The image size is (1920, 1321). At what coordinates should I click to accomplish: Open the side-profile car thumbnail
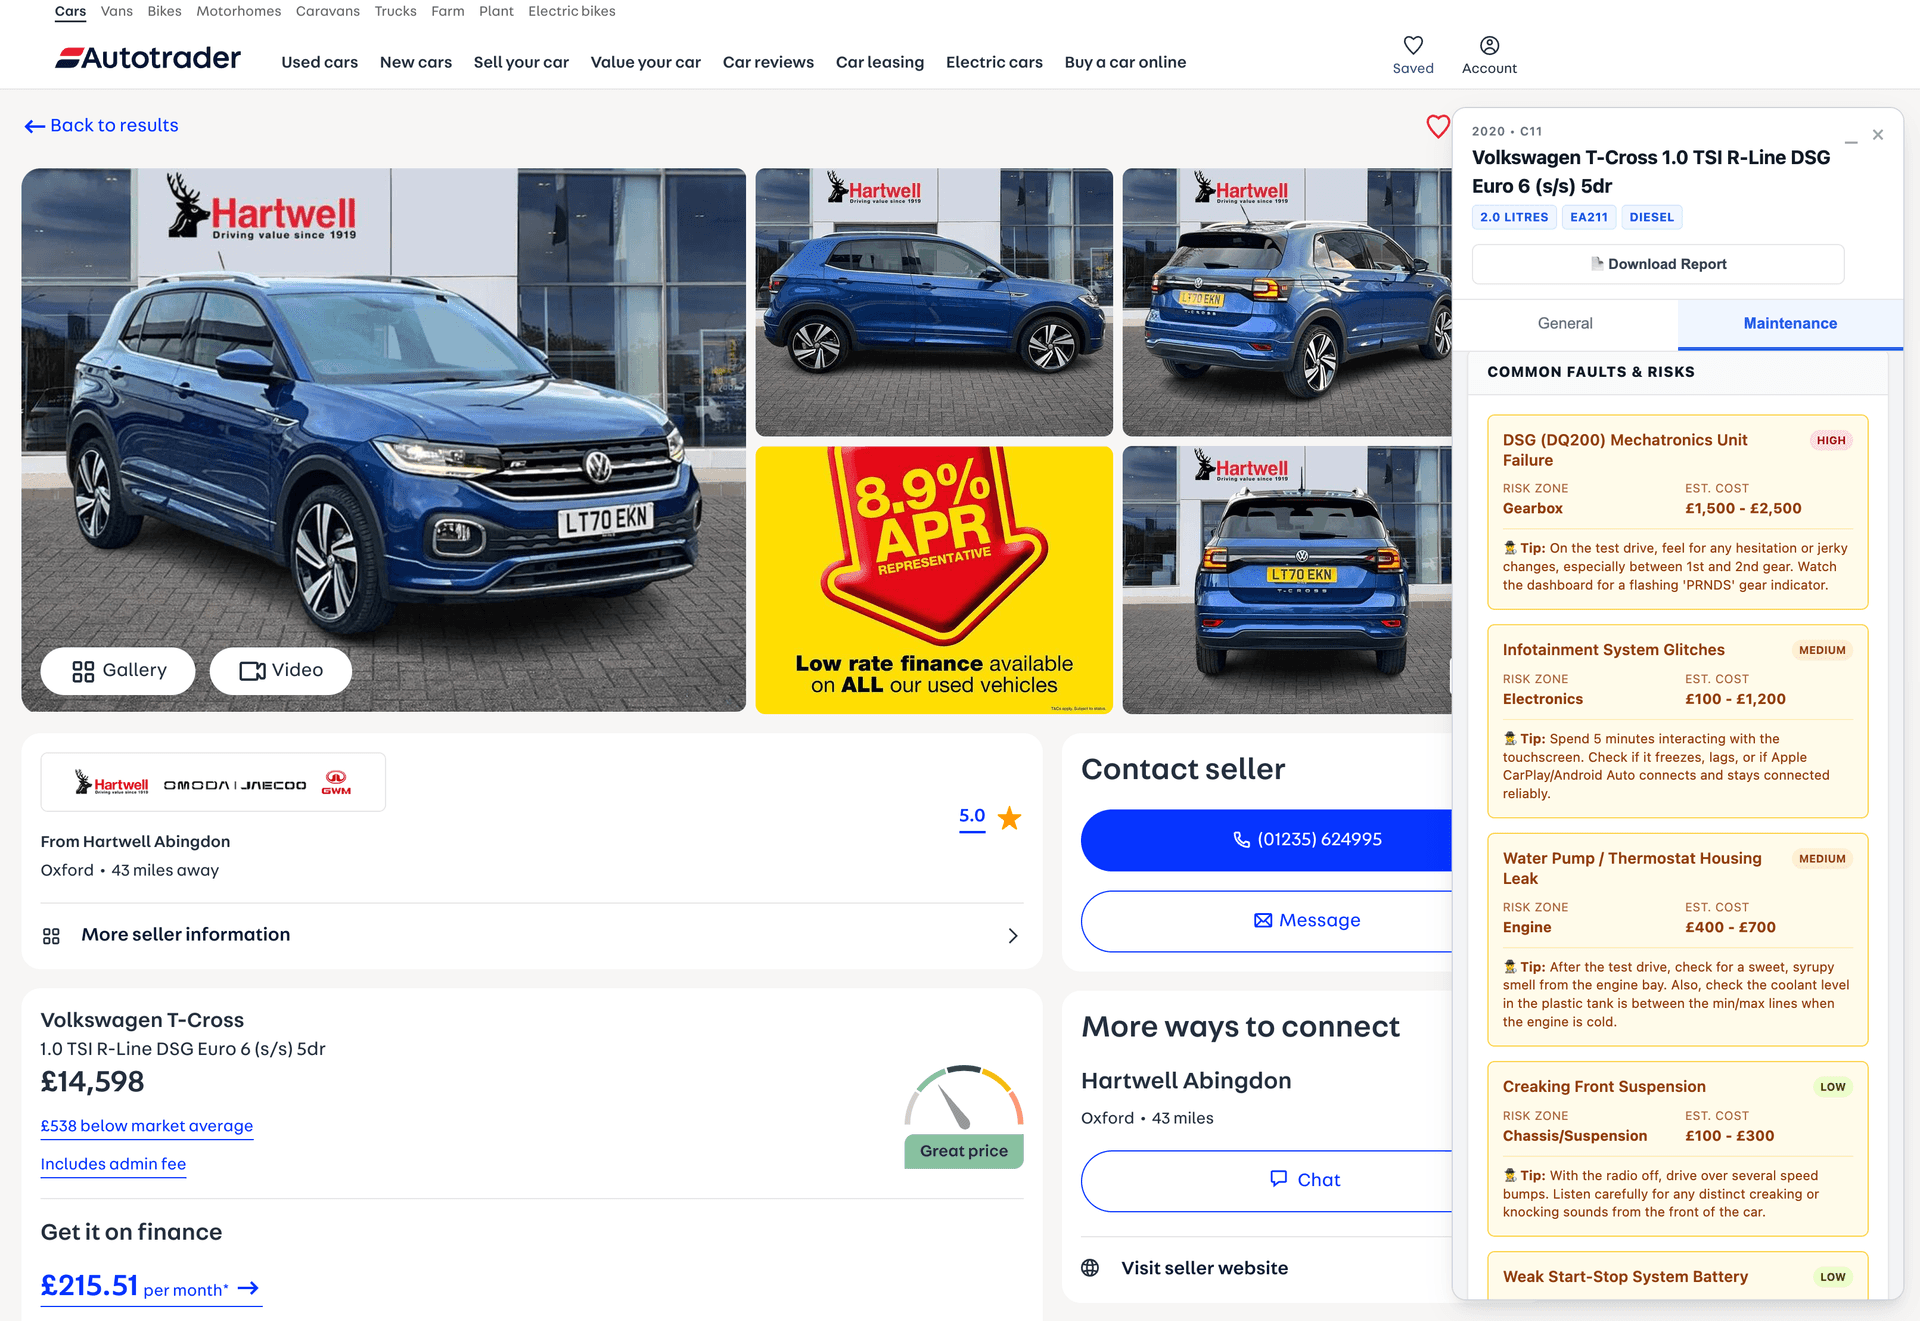pos(933,302)
